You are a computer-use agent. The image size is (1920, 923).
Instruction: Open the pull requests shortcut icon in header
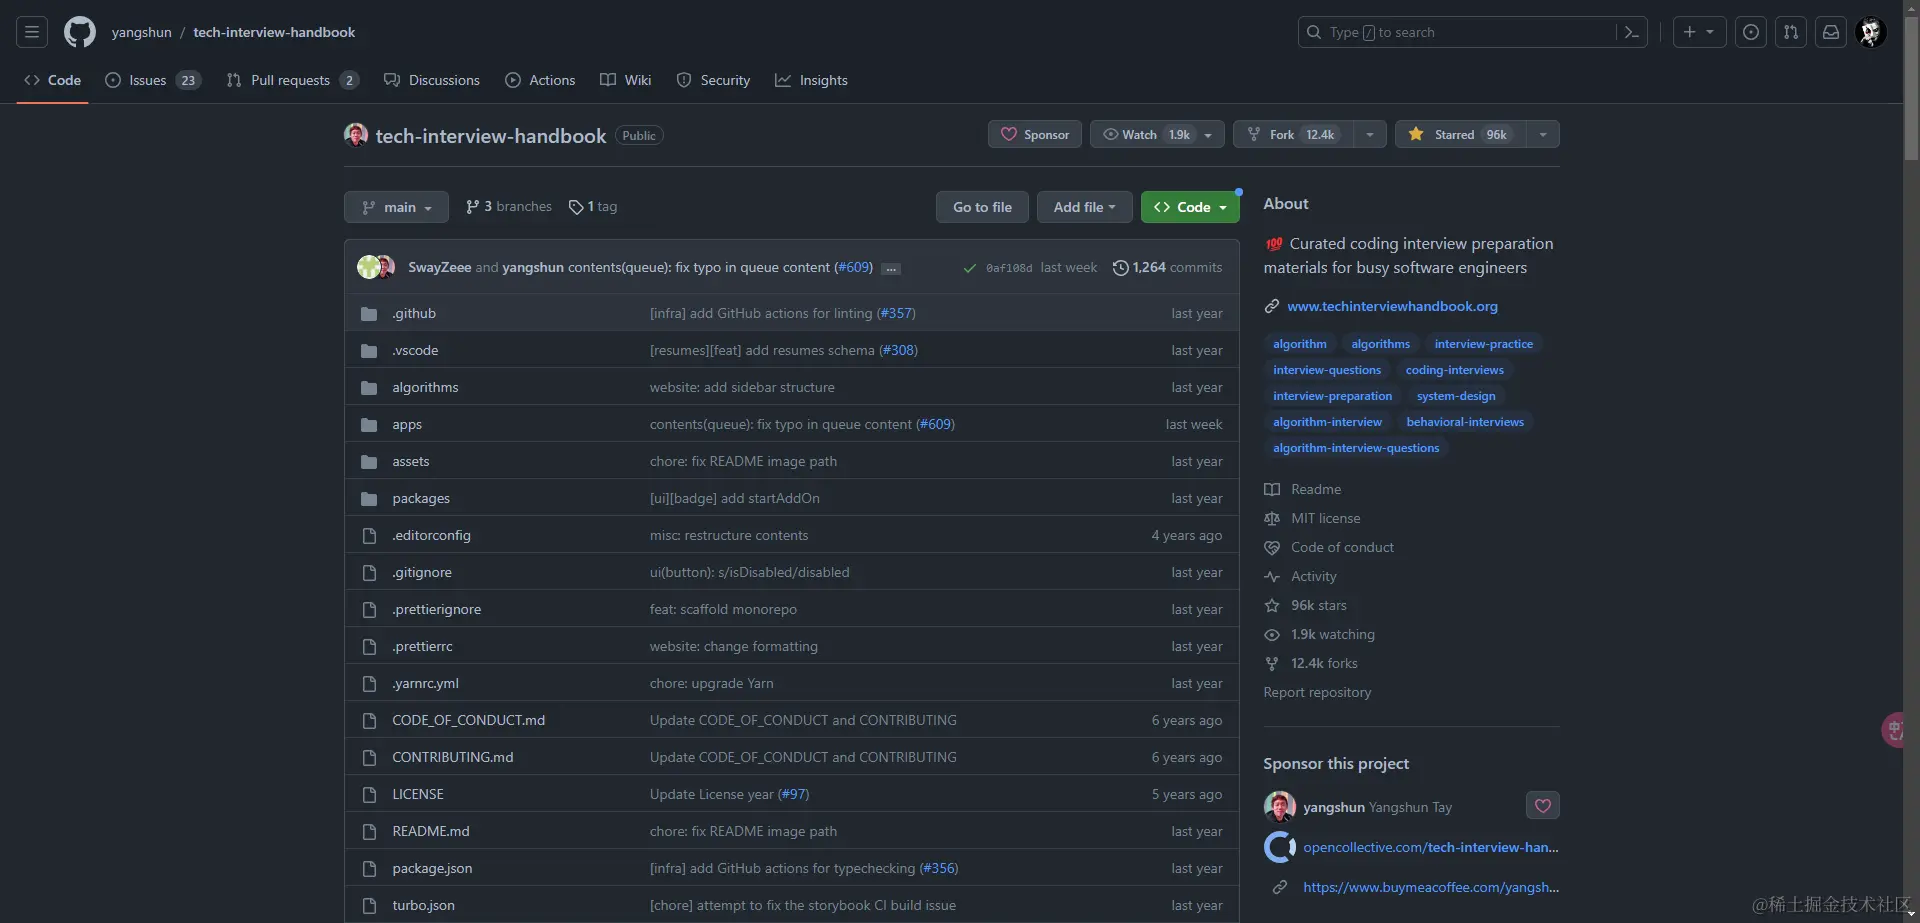[x=1791, y=32]
